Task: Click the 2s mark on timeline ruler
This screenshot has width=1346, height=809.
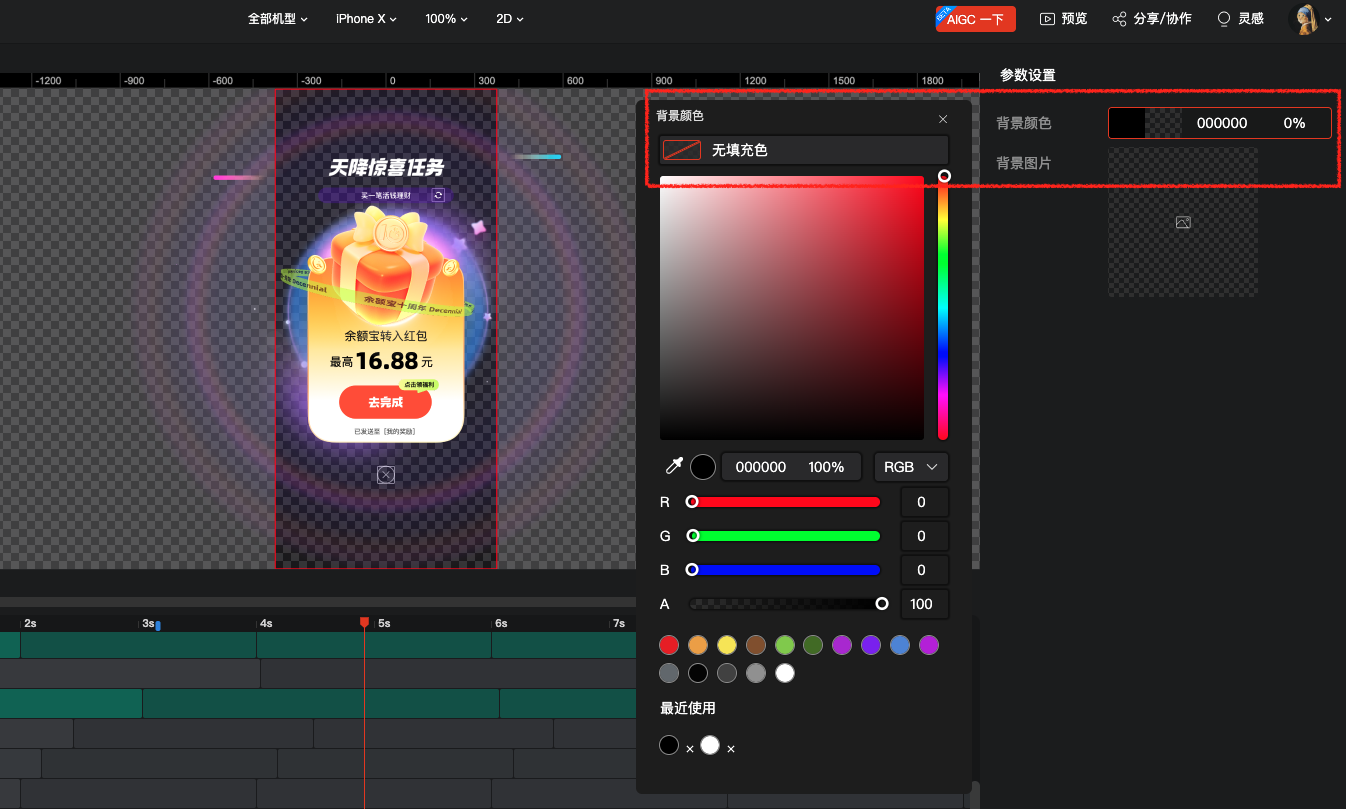Action: click(30, 623)
